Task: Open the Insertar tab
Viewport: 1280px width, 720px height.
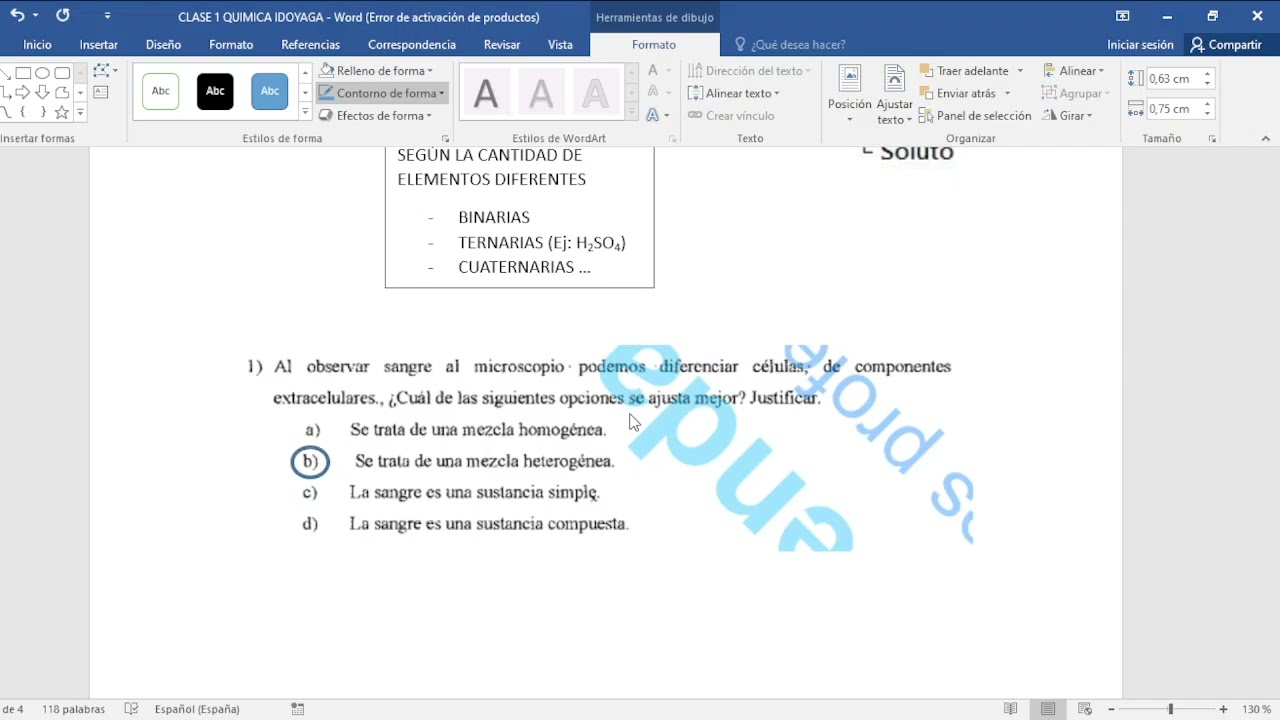Action: point(99,45)
